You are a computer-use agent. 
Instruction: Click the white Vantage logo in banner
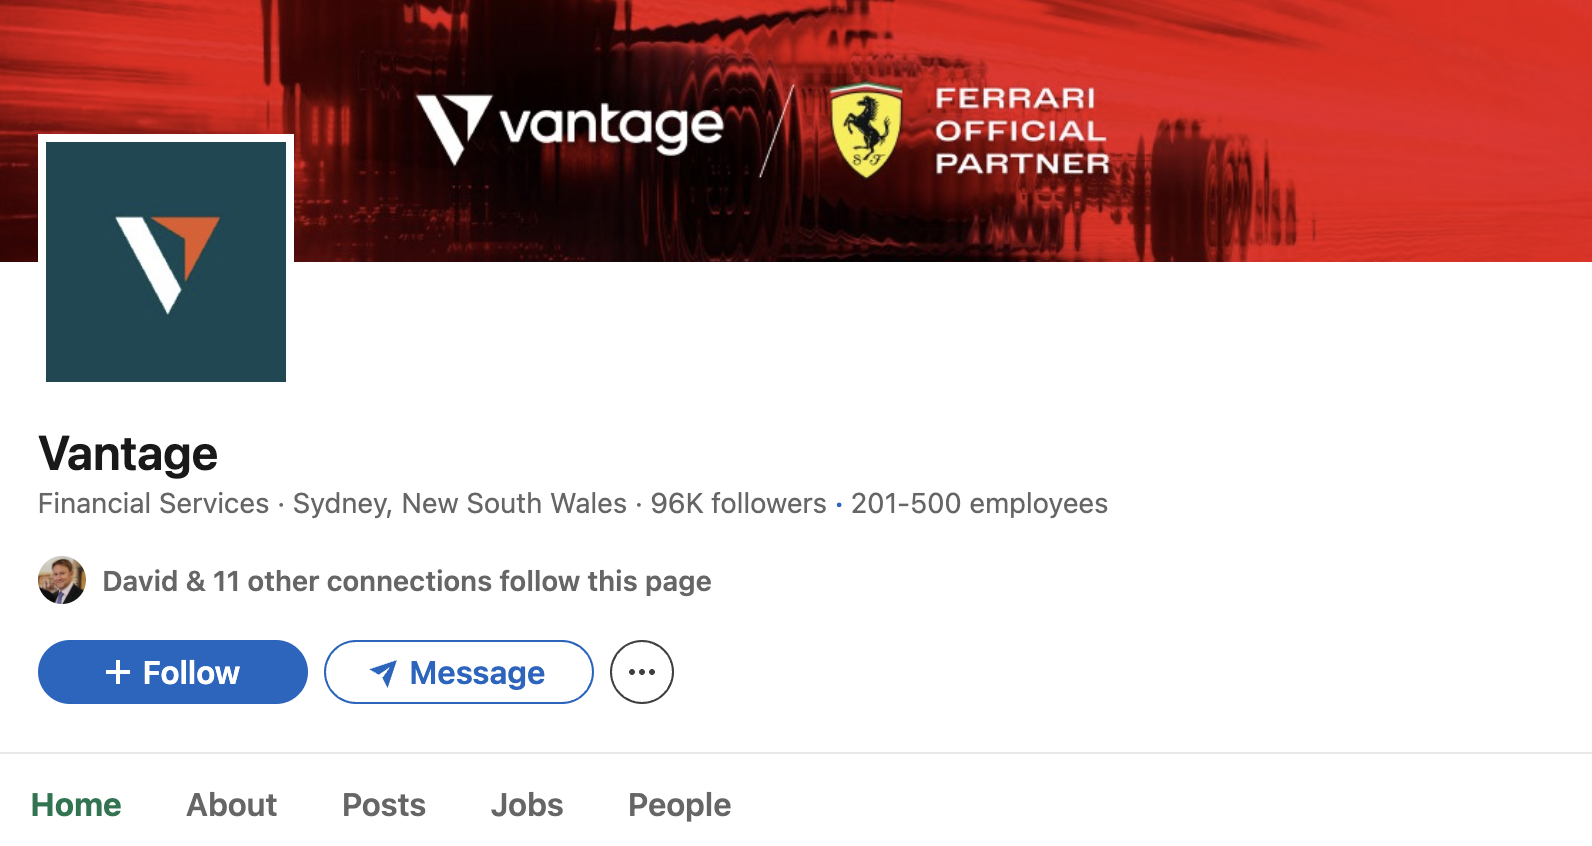(570, 128)
